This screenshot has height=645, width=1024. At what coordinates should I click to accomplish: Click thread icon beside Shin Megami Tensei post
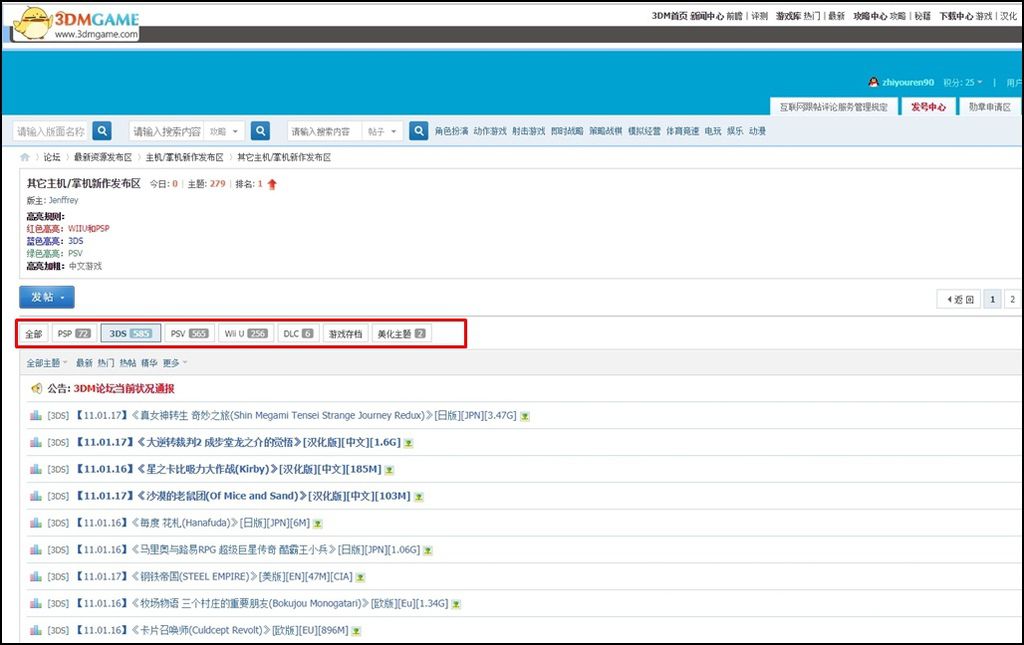tap(36, 415)
